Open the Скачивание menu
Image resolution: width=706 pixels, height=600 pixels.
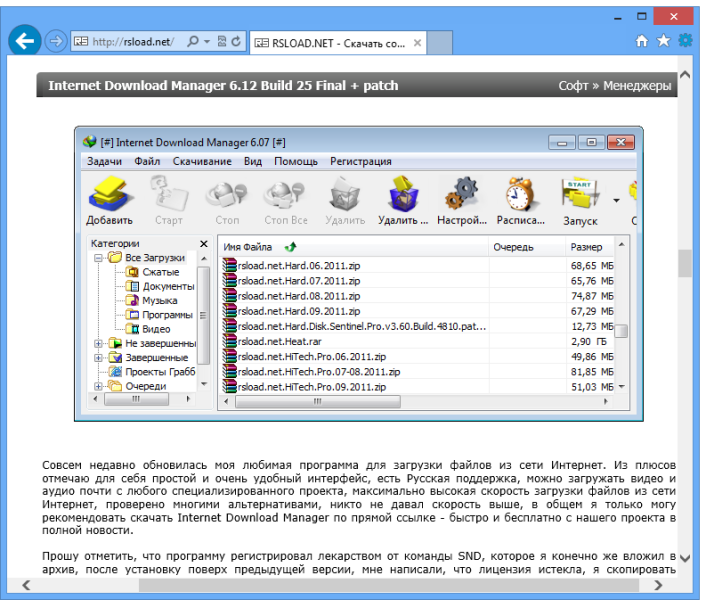pos(202,161)
